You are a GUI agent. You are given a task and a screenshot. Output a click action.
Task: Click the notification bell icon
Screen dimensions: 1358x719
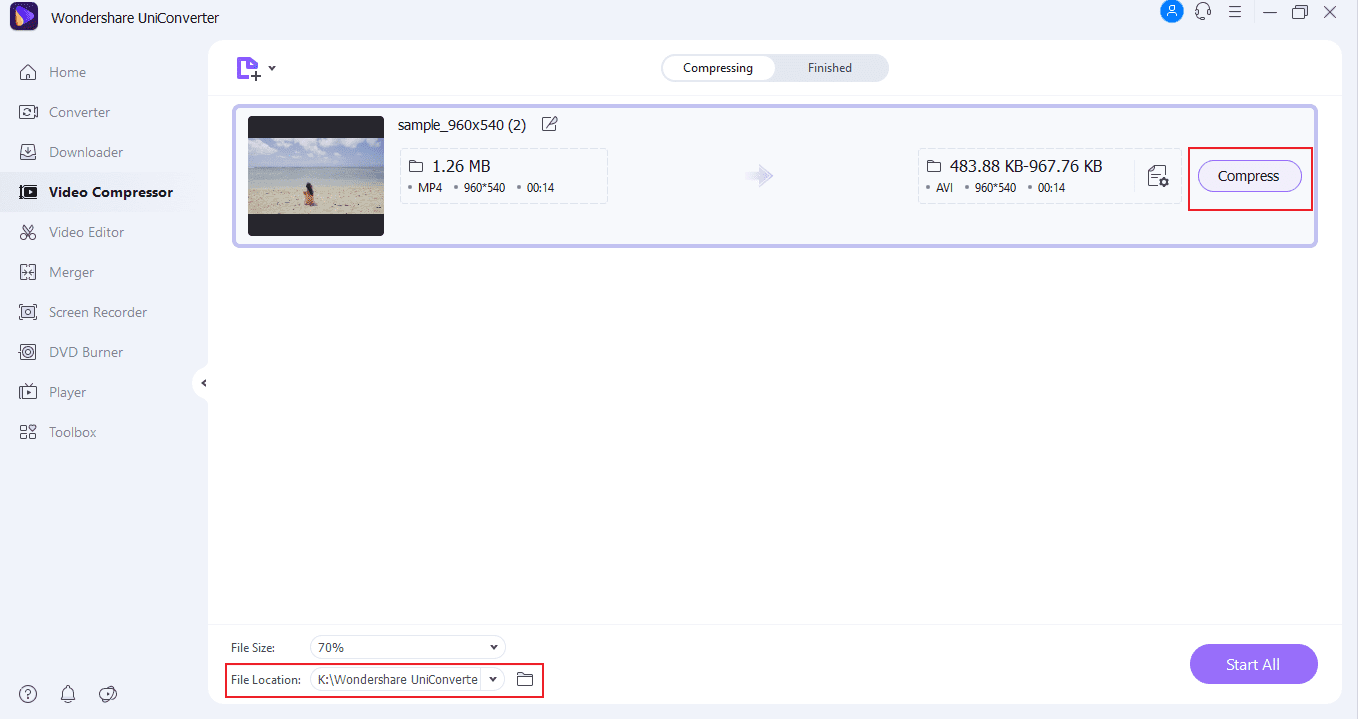[68, 694]
